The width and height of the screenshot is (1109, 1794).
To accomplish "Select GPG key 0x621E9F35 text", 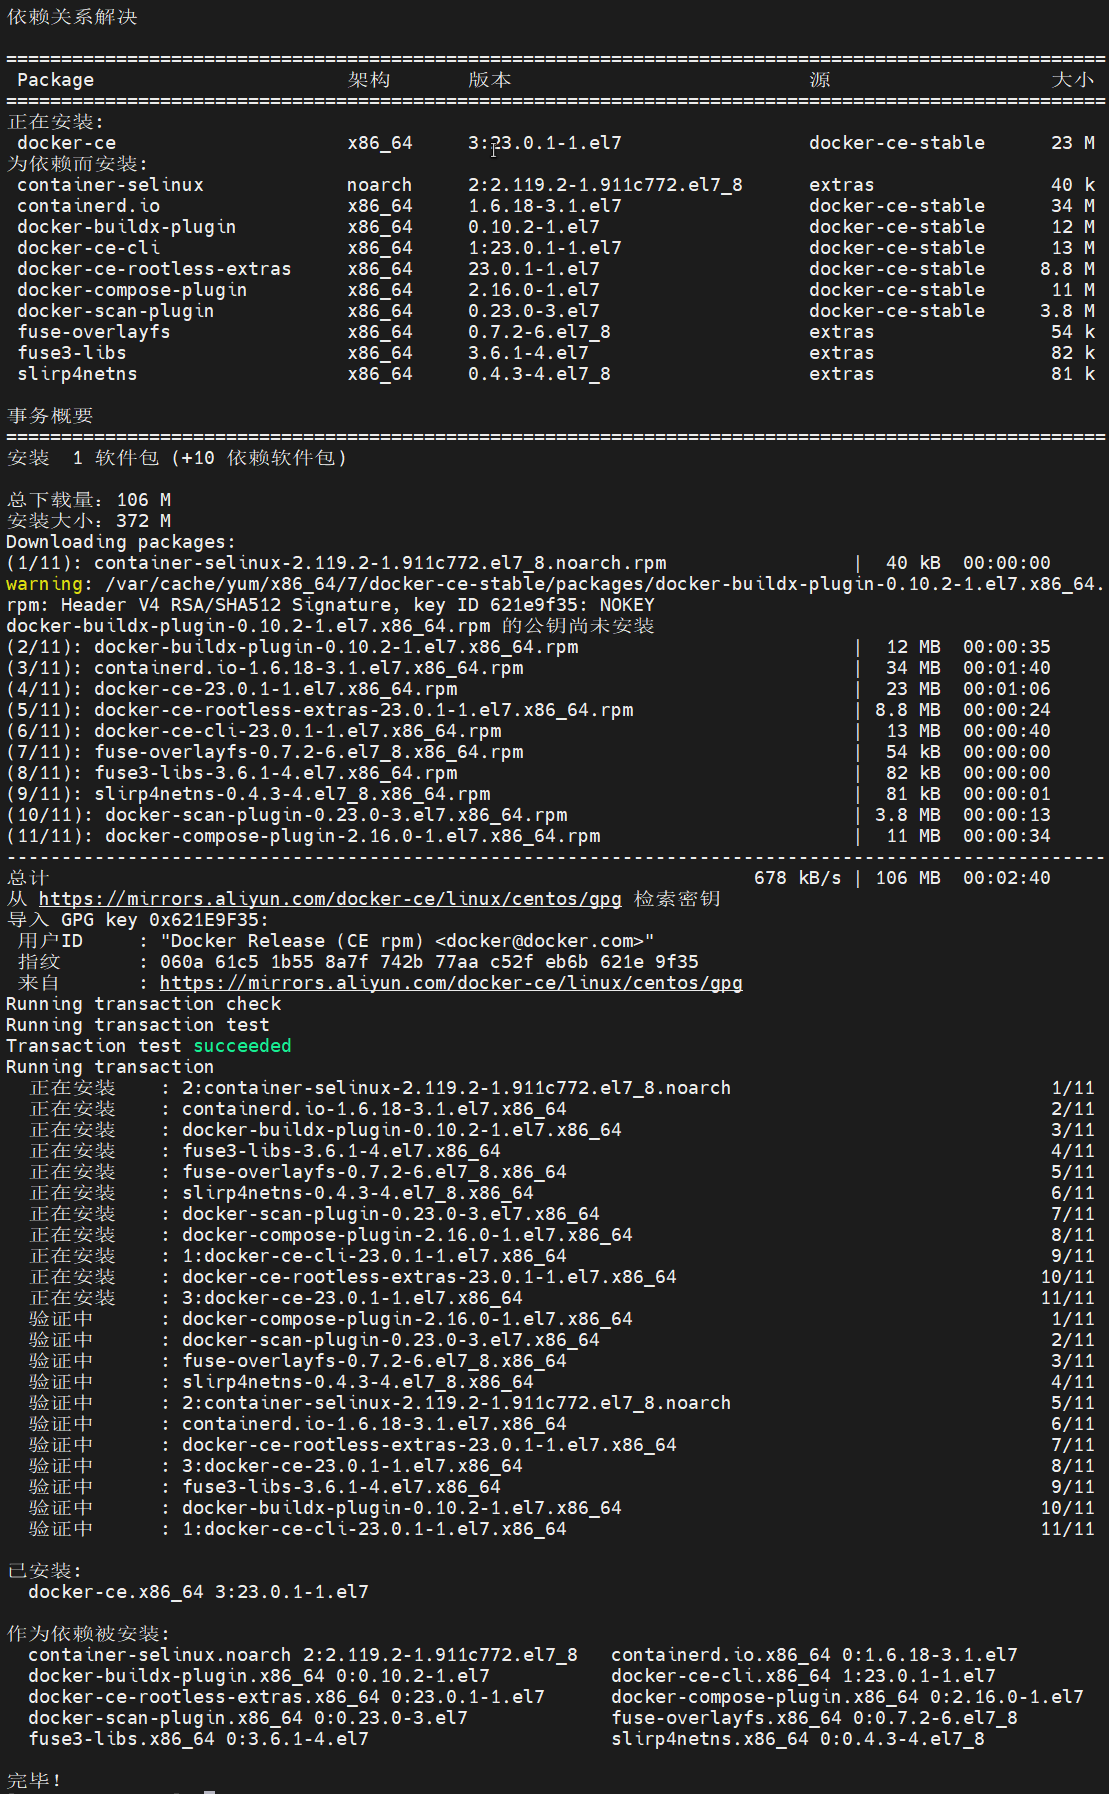I will coord(165,920).
